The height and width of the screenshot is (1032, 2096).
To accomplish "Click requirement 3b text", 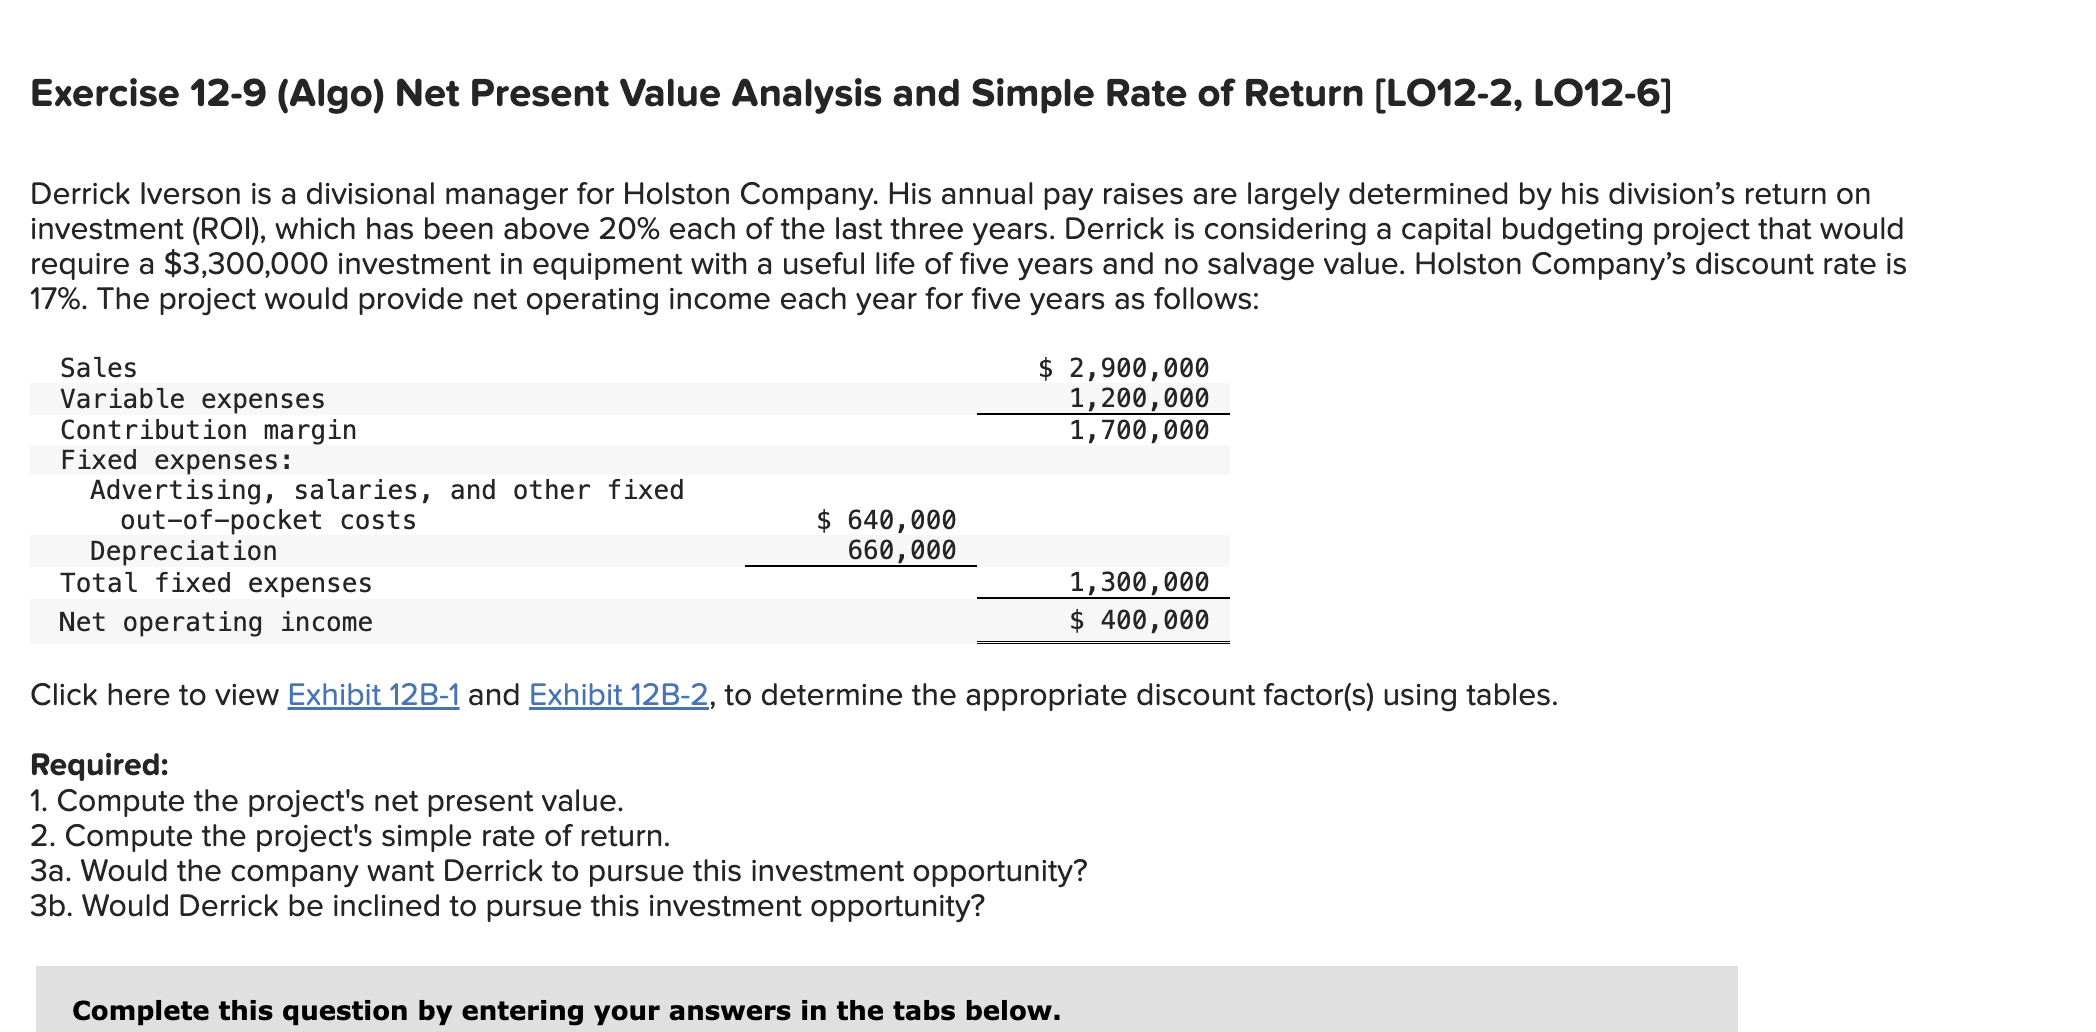I will tap(507, 905).
